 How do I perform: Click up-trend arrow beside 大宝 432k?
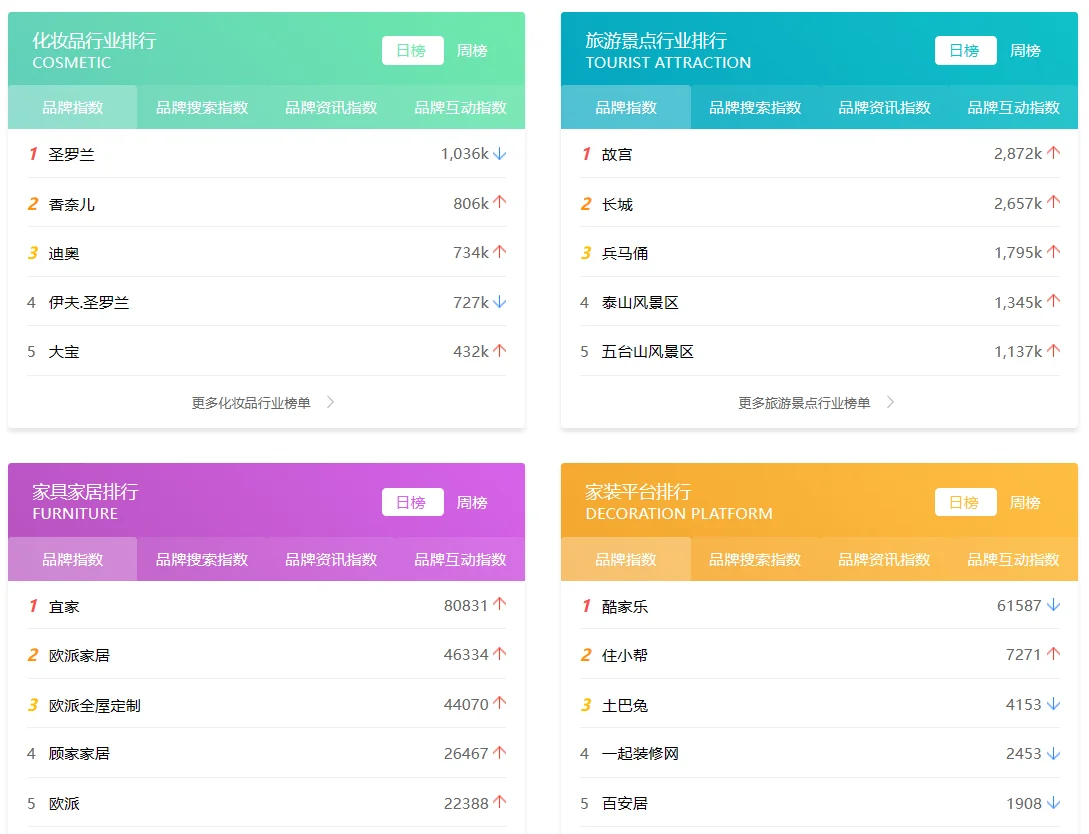point(499,351)
